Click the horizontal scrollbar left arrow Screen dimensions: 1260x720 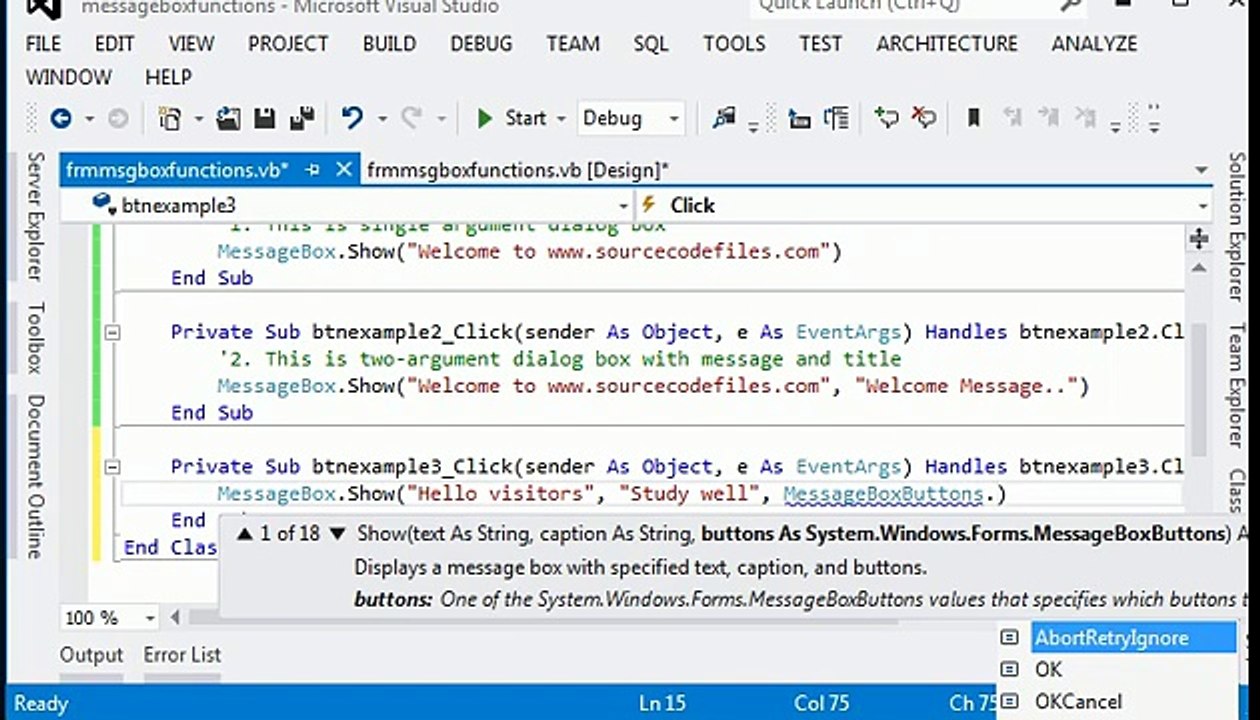tap(176, 618)
